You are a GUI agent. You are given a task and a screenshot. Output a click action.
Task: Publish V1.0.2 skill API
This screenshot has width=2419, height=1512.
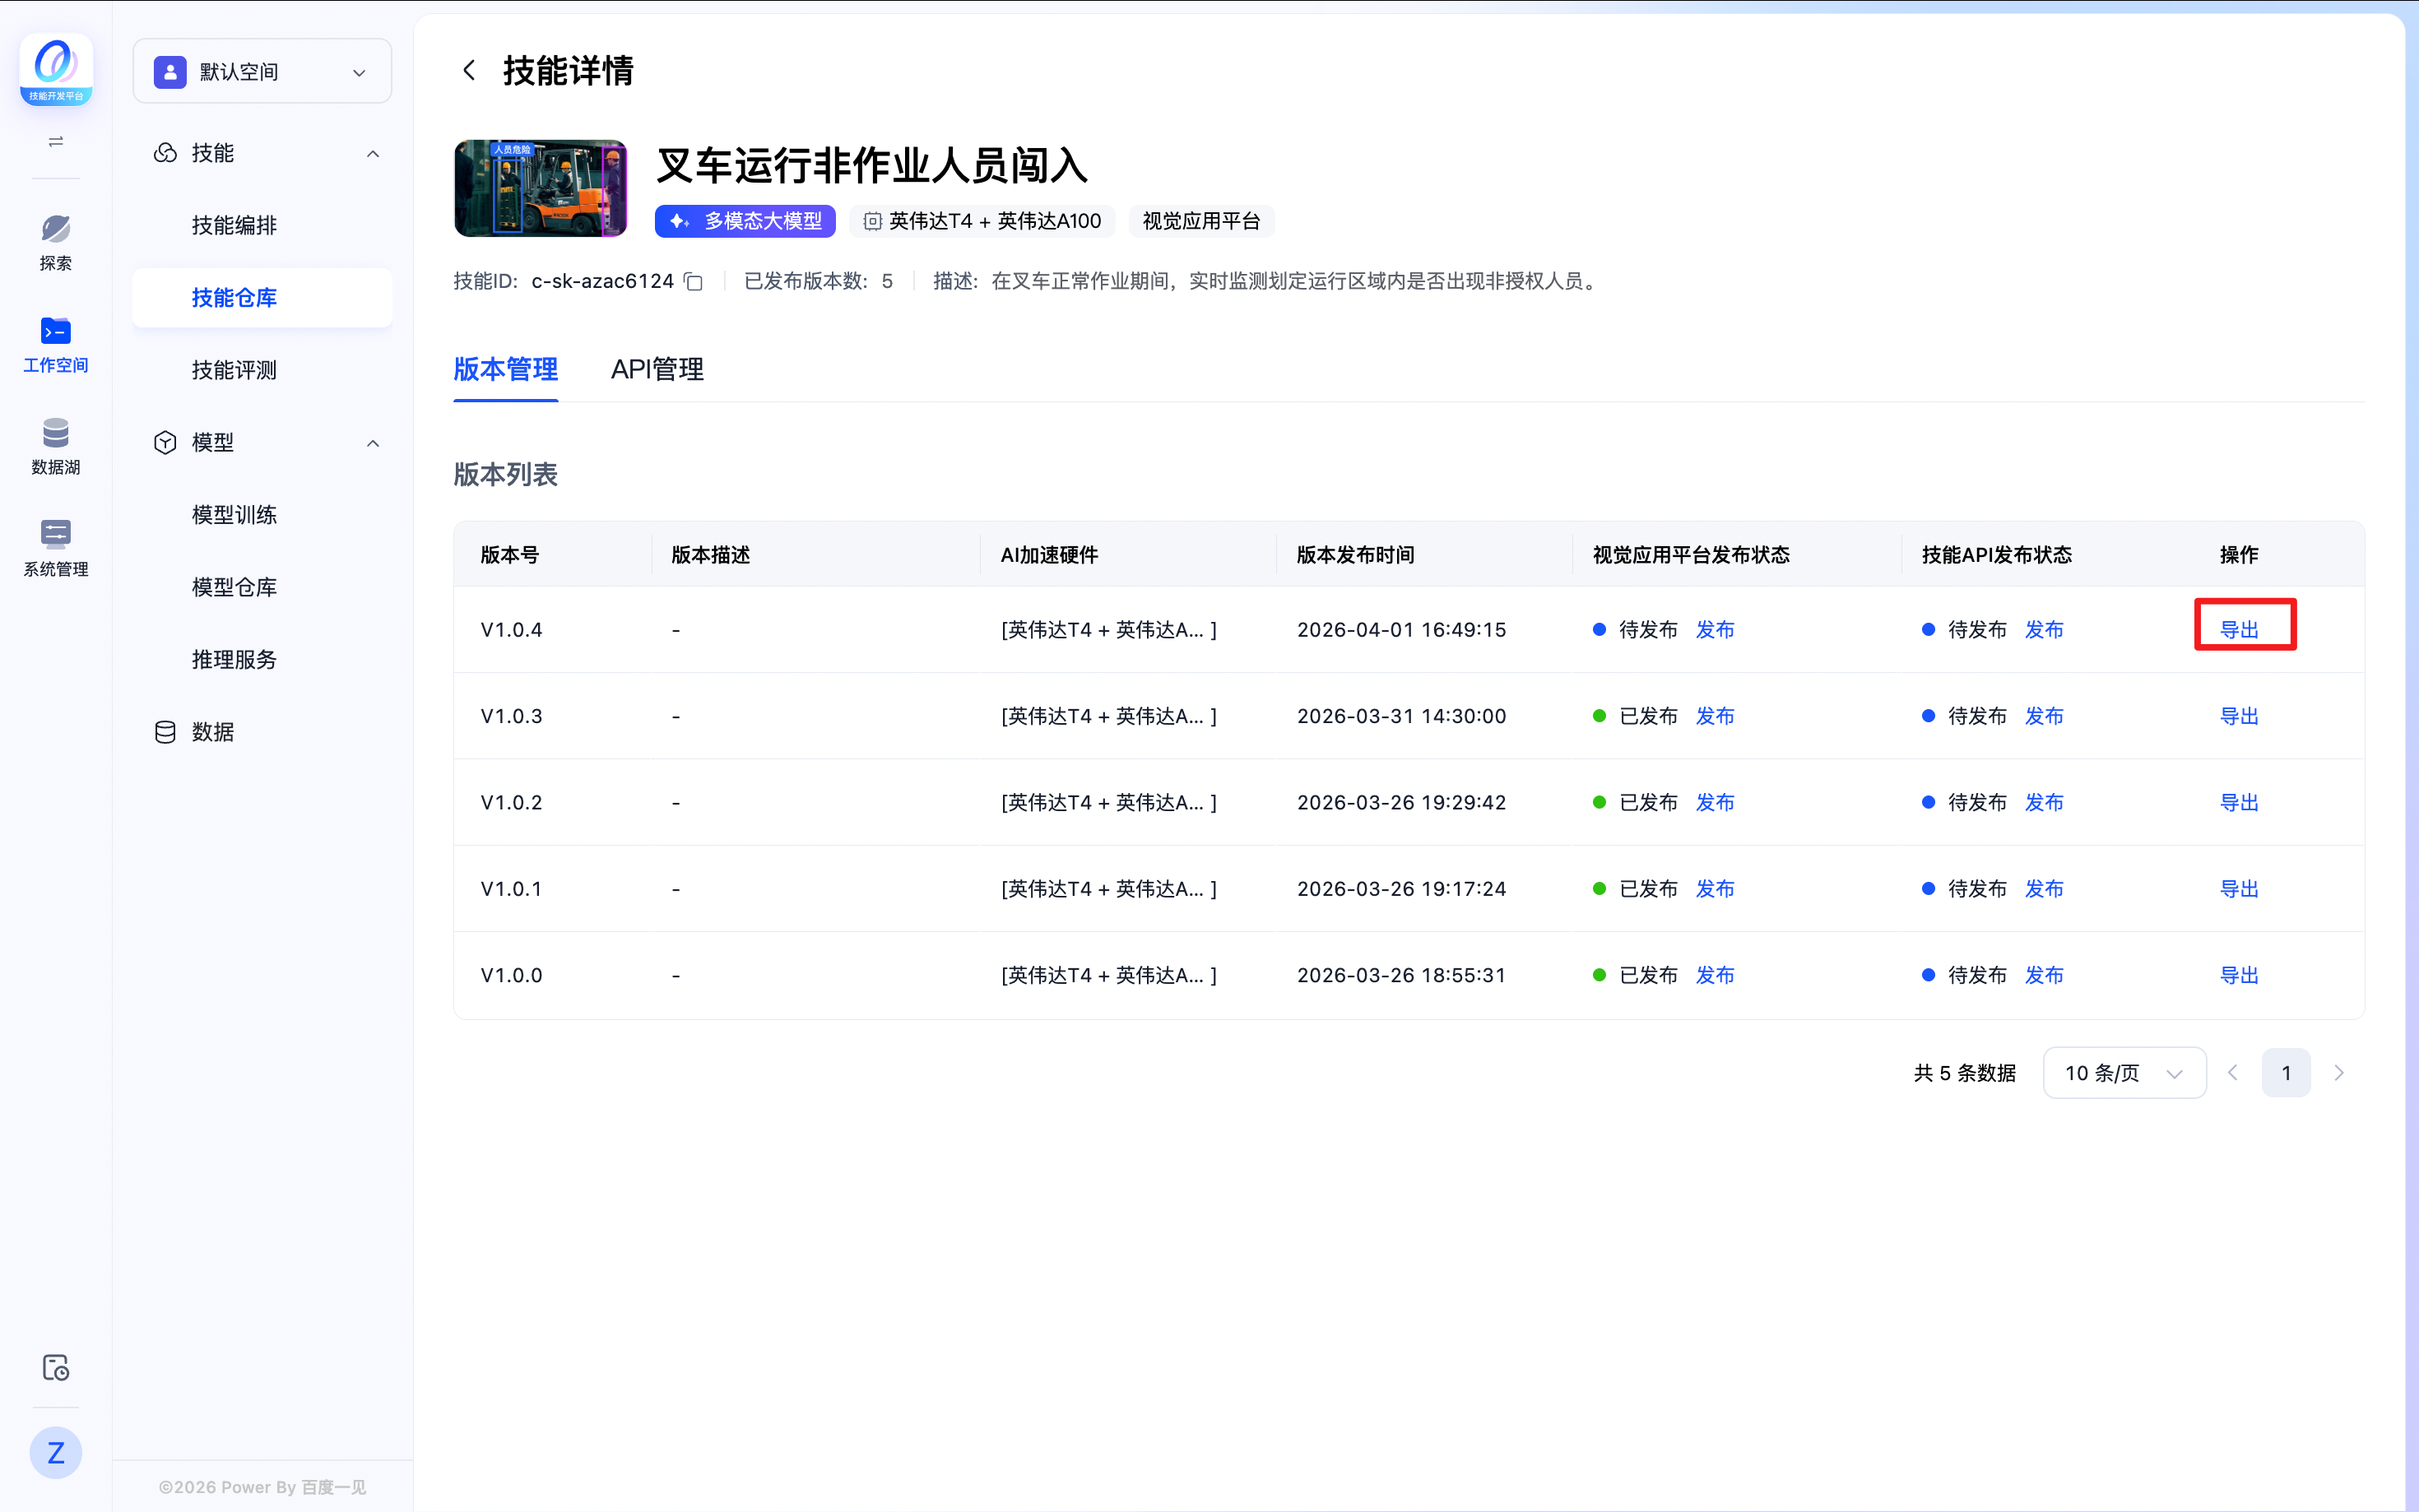(2044, 803)
